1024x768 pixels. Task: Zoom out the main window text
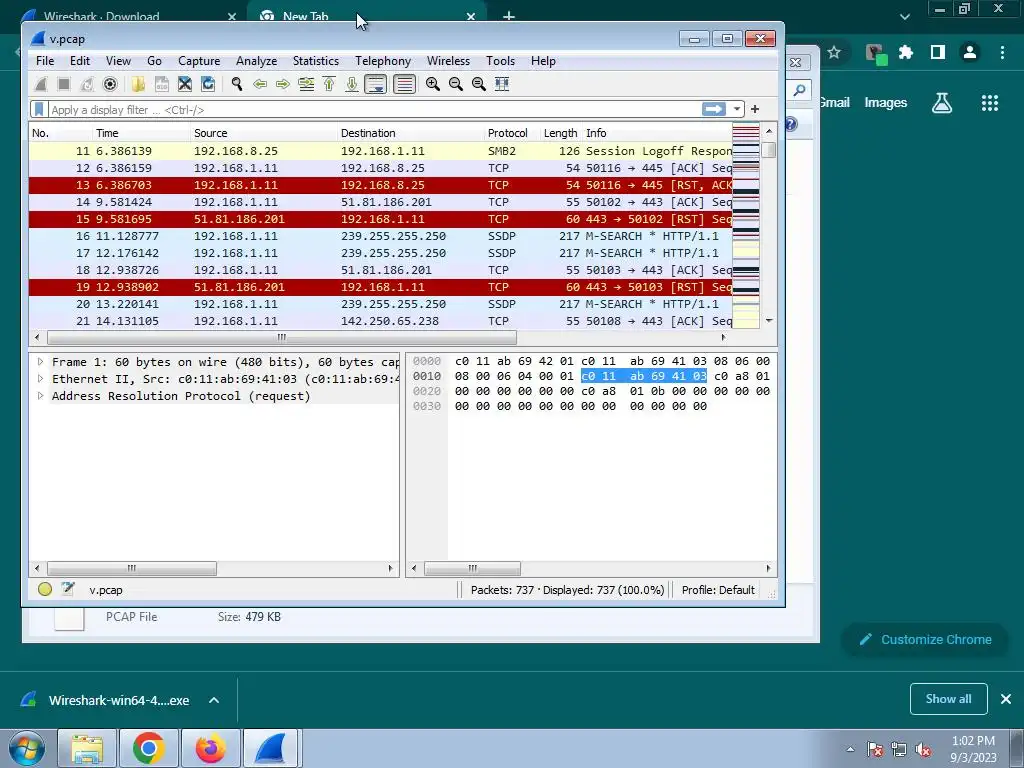(x=456, y=84)
